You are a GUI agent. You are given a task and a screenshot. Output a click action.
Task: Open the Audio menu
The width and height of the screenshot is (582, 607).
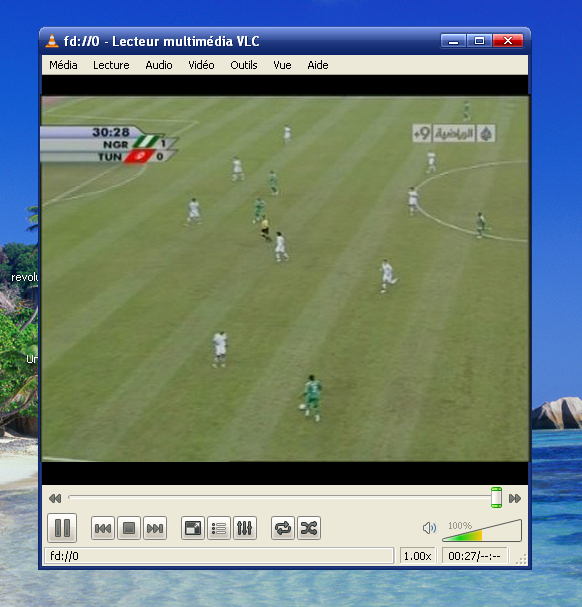click(x=159, y=65)
